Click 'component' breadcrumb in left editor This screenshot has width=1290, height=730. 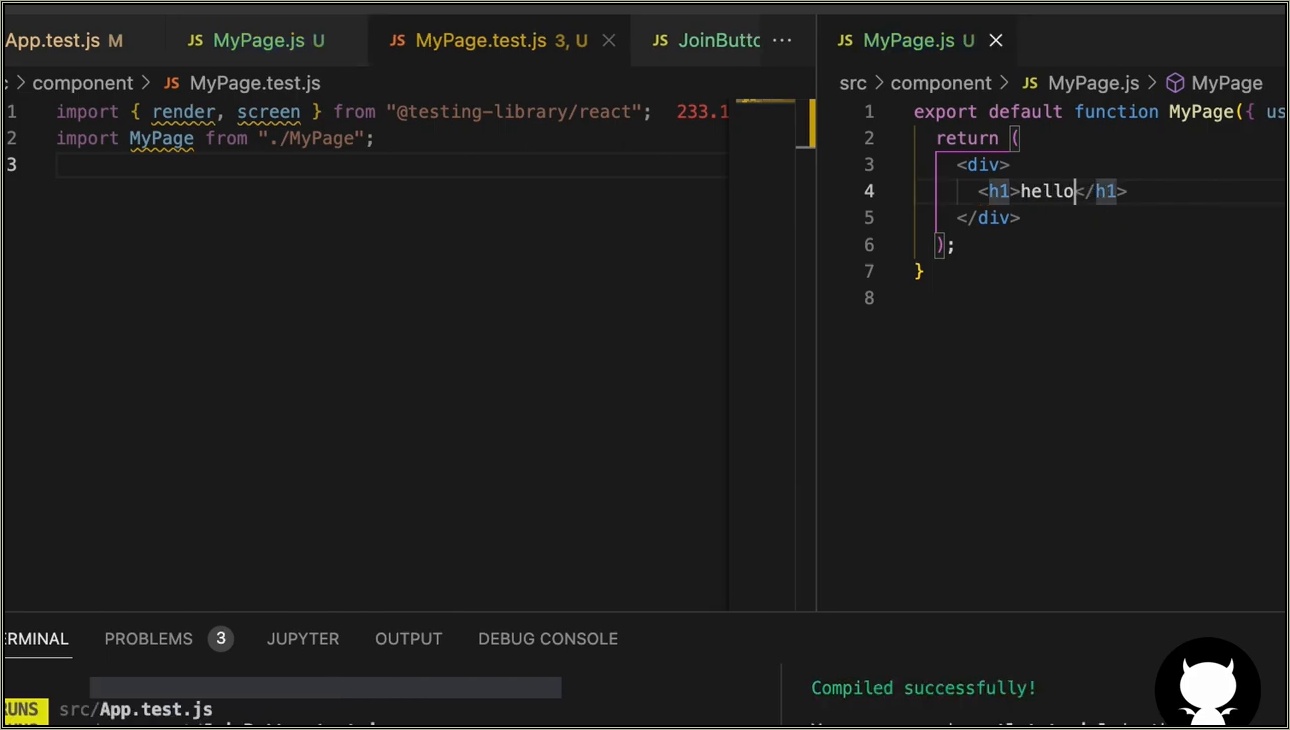click(83, 83)
